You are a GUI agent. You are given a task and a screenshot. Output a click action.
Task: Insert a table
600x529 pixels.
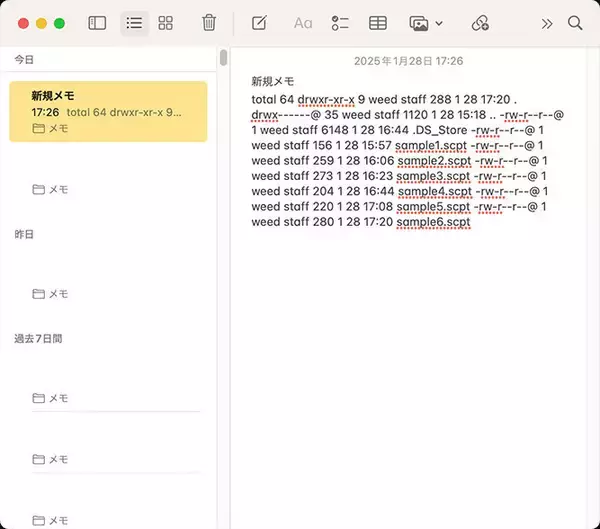pos(377,23)
